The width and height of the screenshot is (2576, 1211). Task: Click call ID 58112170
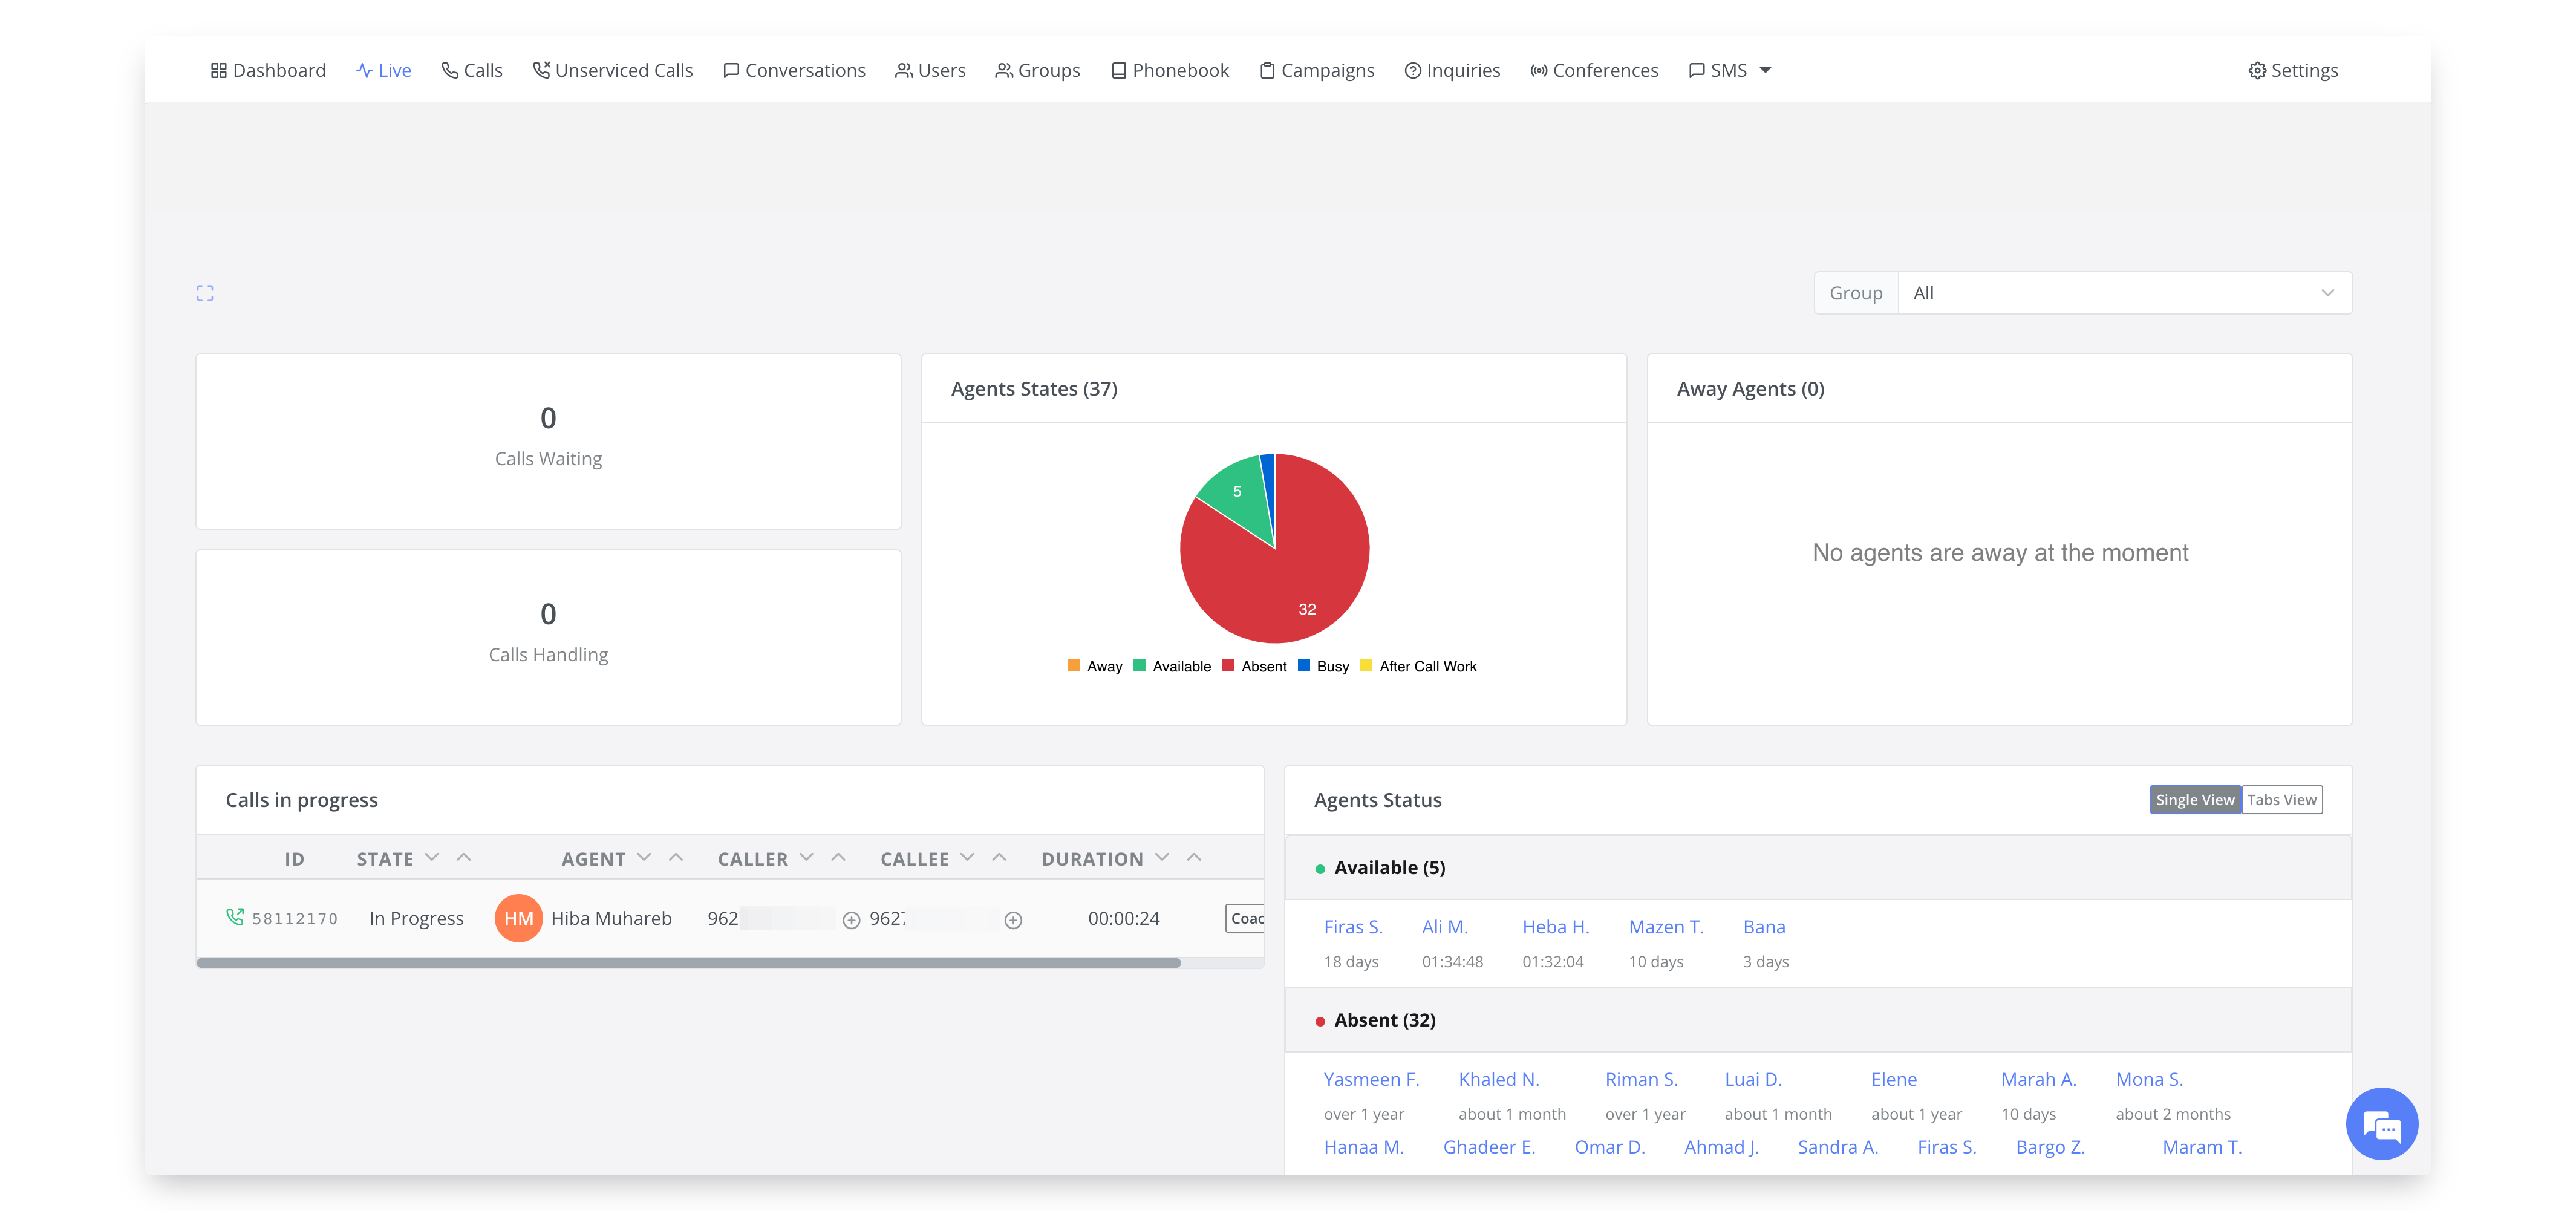[294, 919]
